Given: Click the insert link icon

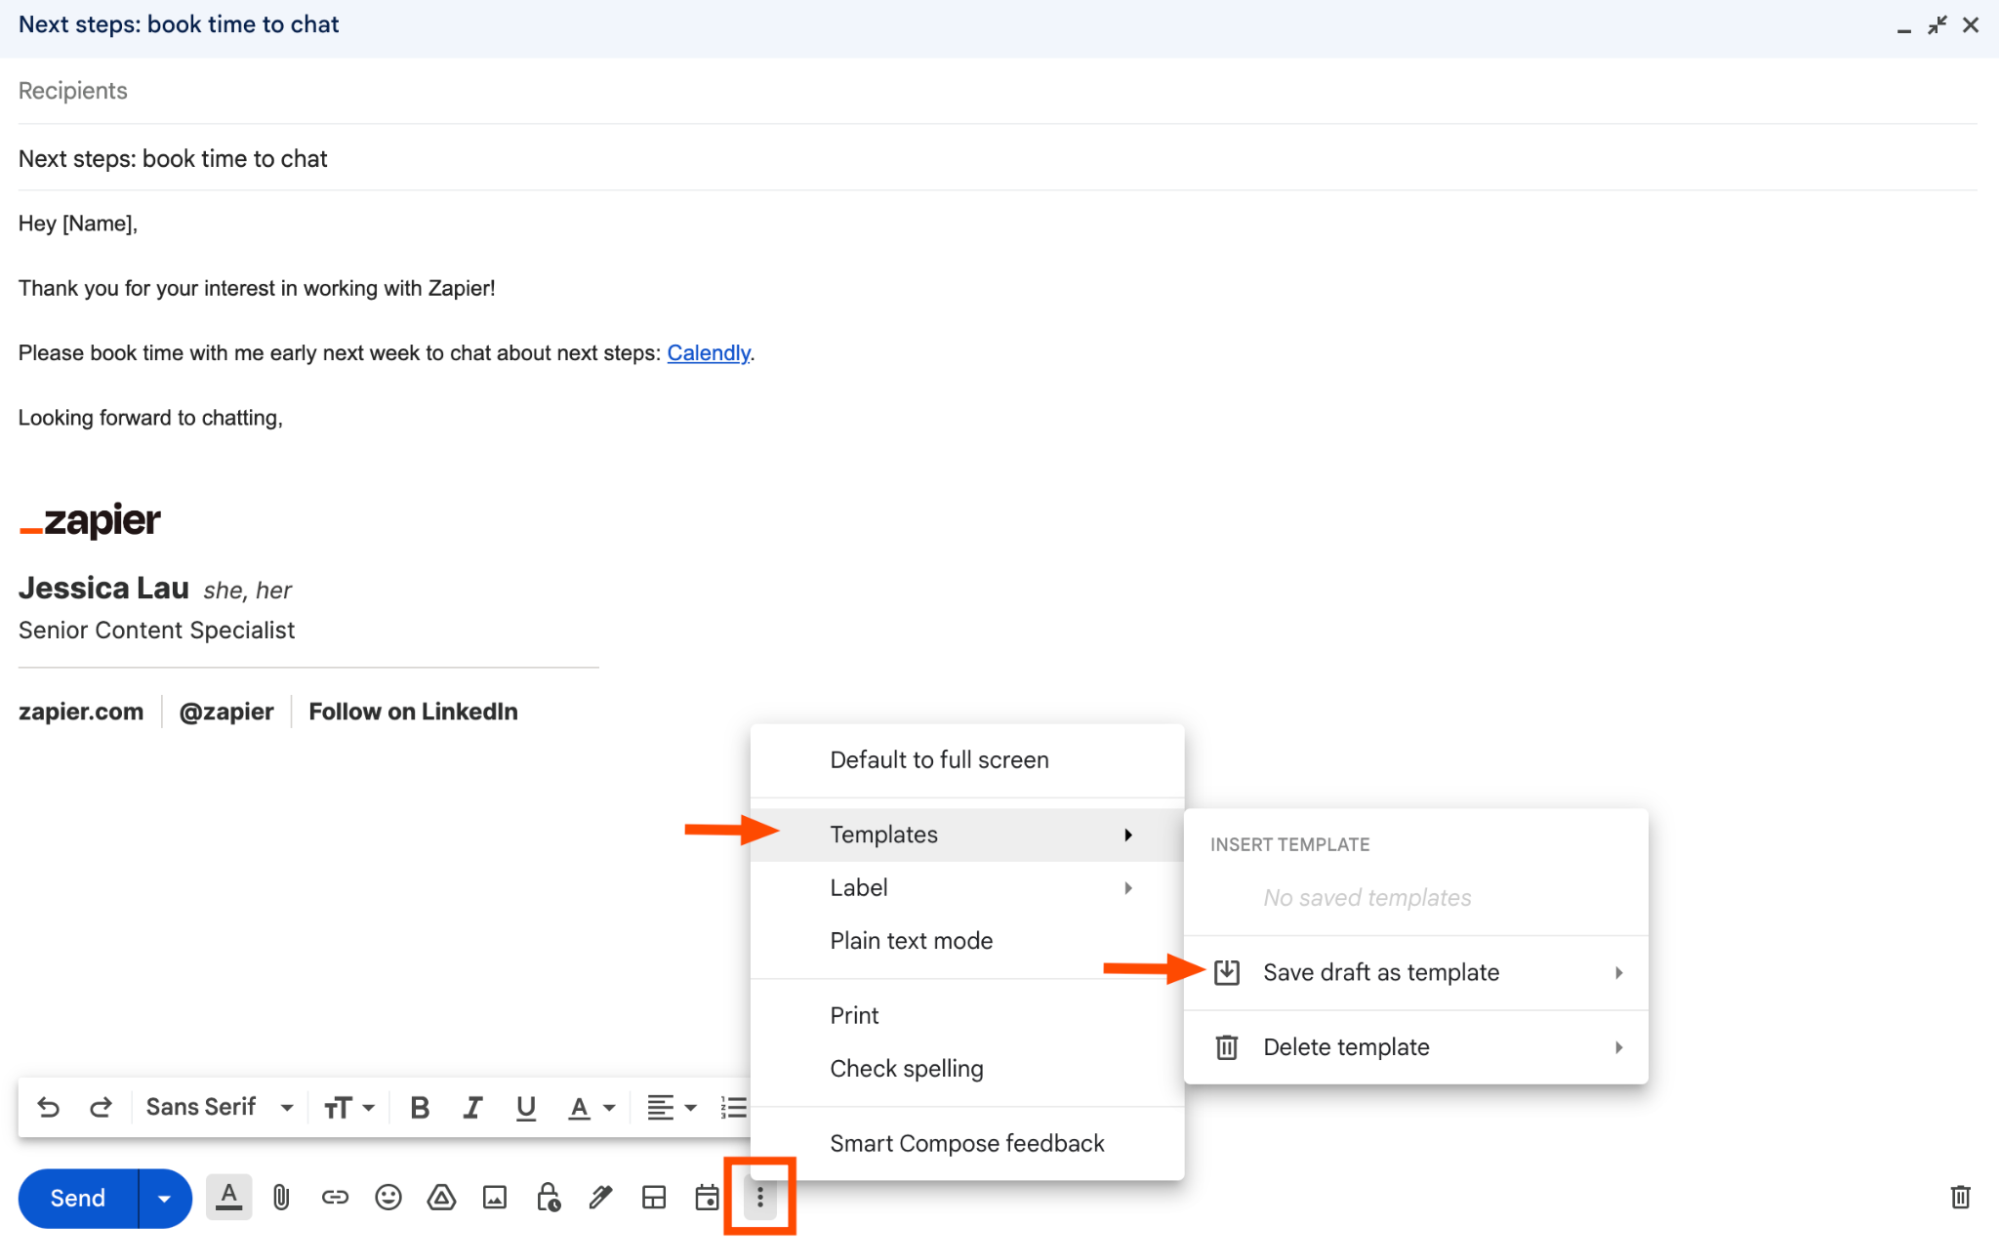Looking at the screenshot, I should click(335, 1197).
